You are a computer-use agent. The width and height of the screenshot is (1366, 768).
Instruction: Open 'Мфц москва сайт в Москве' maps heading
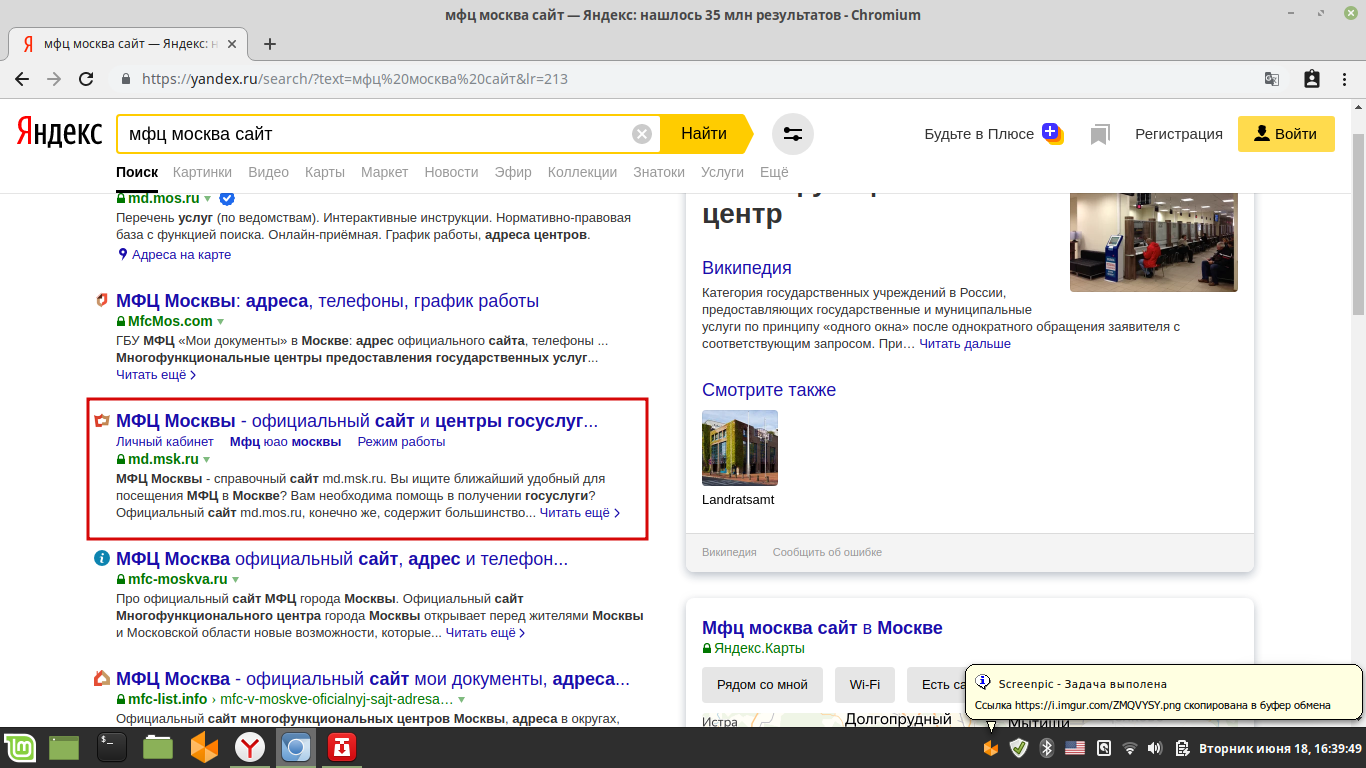tap(822, 628)
